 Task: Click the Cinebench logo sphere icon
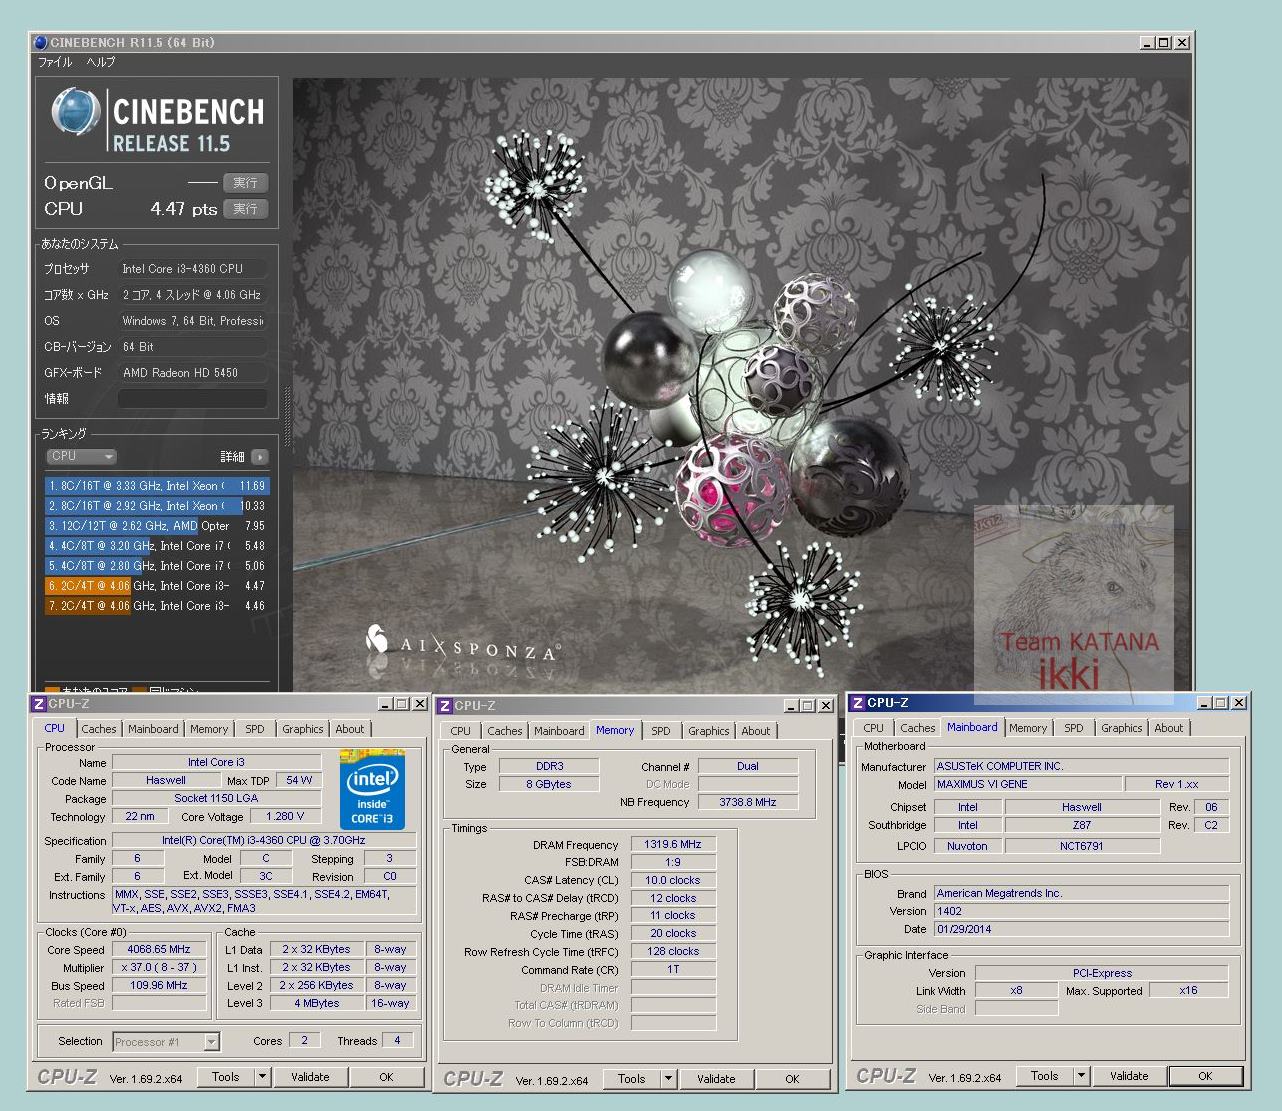point(76,112)
